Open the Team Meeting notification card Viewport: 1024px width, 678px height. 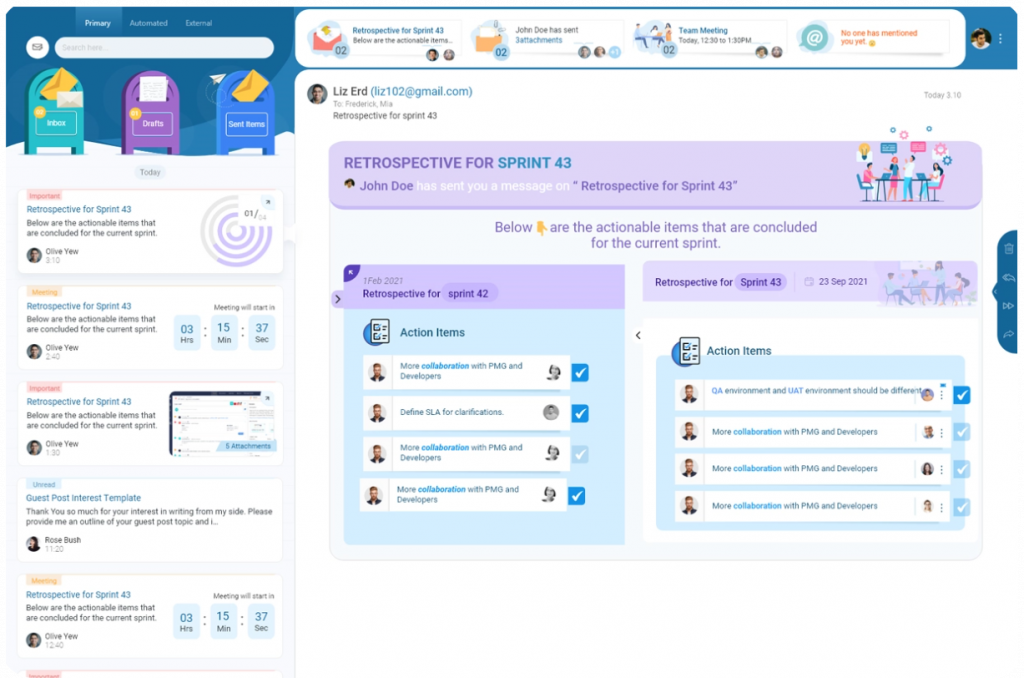click(x=708, y=39)
